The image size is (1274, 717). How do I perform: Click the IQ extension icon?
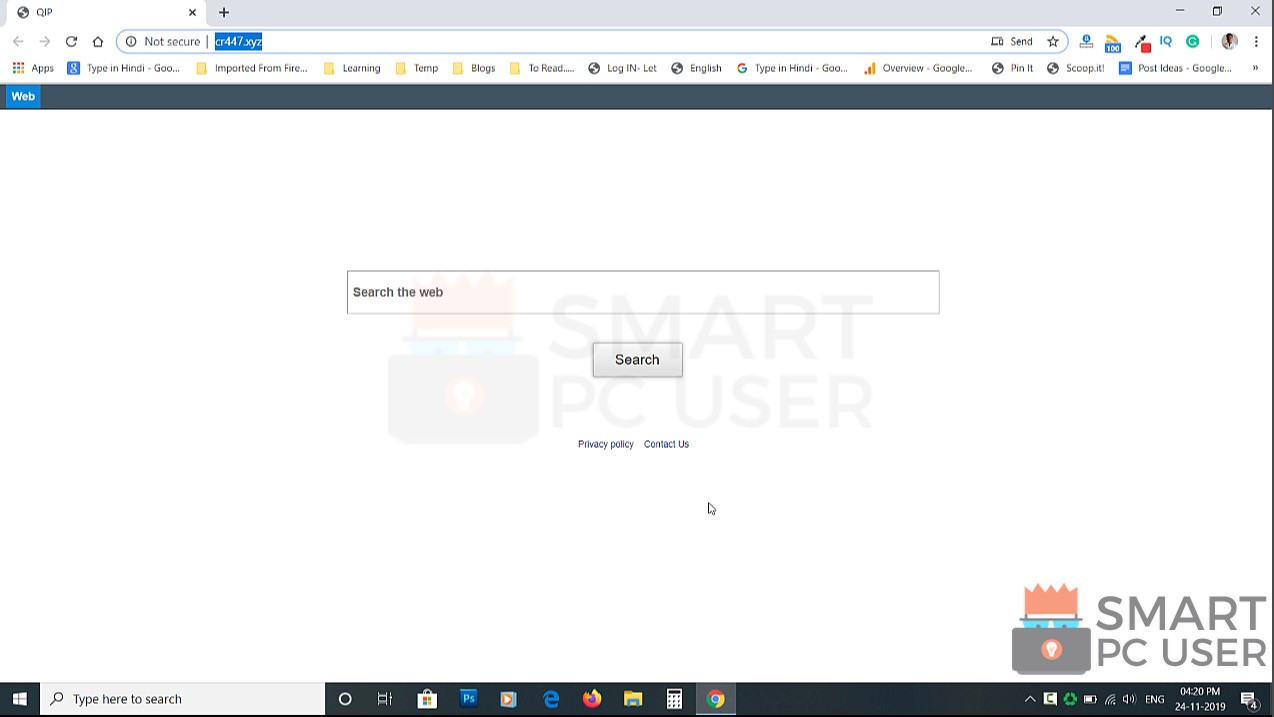tap(1165, 41)
